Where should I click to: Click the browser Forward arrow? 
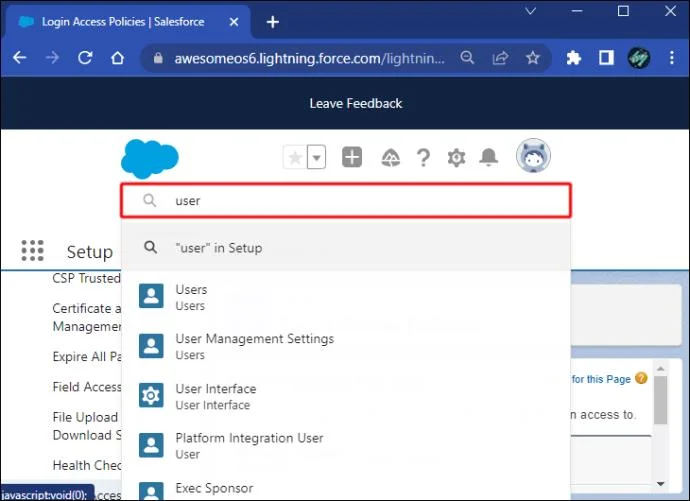coord(52,58)
